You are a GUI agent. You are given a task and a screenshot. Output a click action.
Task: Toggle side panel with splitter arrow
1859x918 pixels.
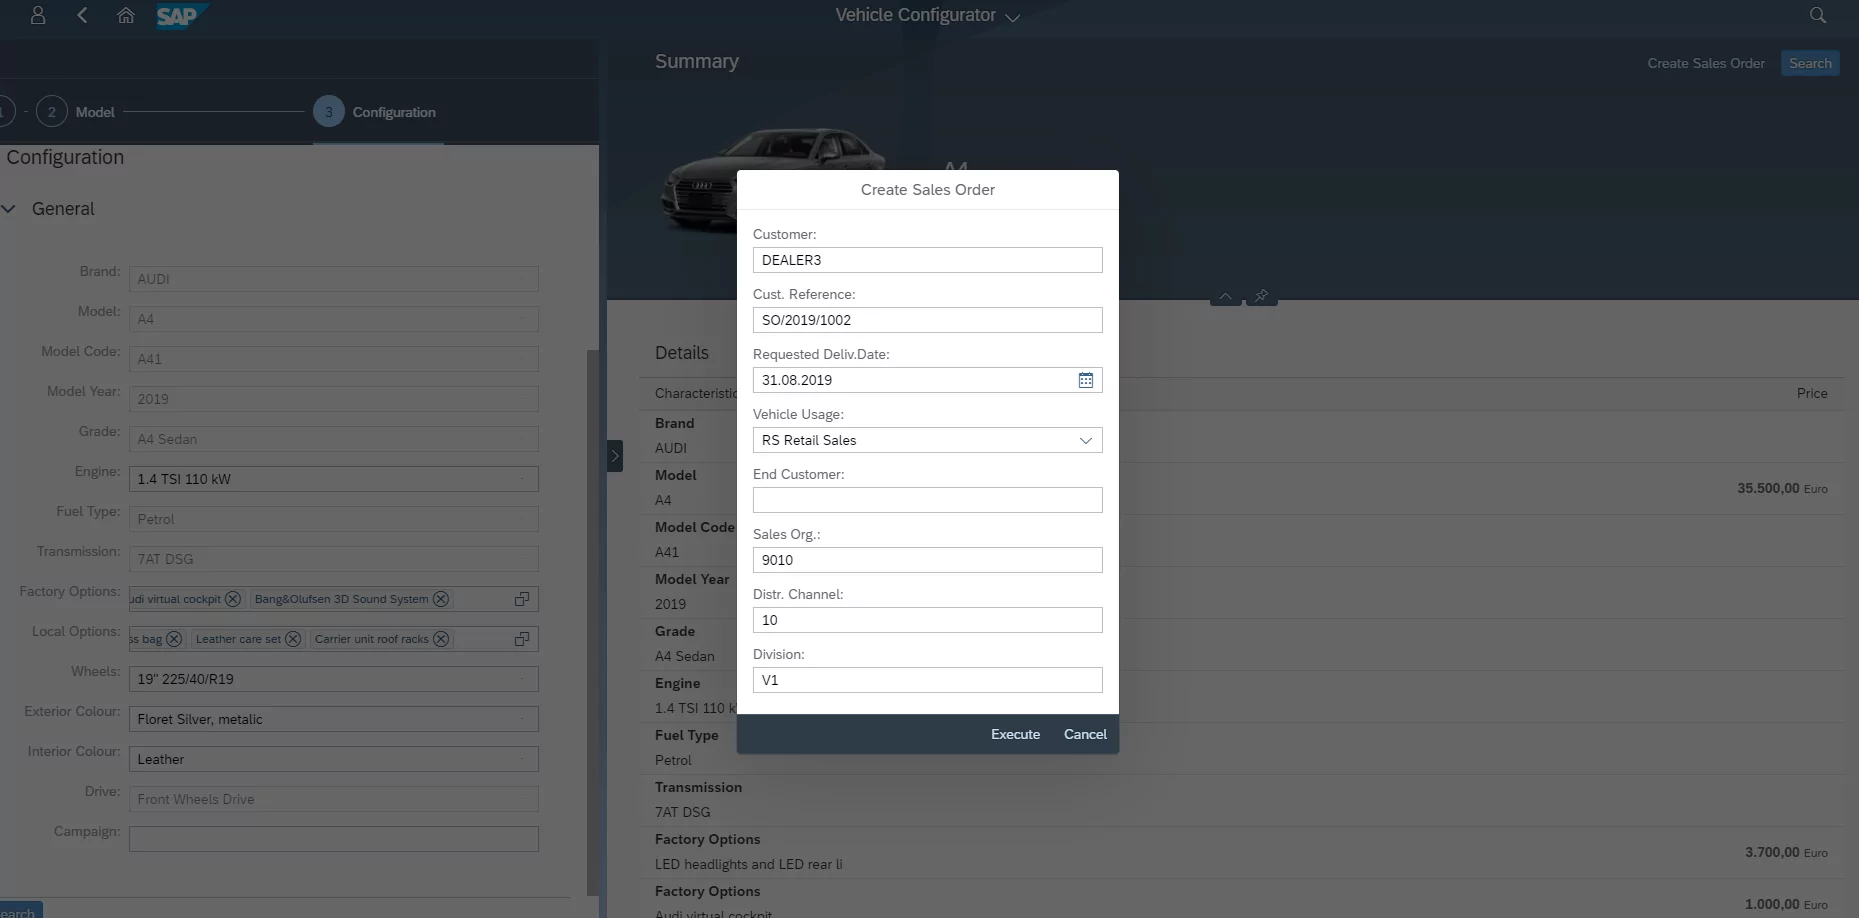[x=615, y=456]
